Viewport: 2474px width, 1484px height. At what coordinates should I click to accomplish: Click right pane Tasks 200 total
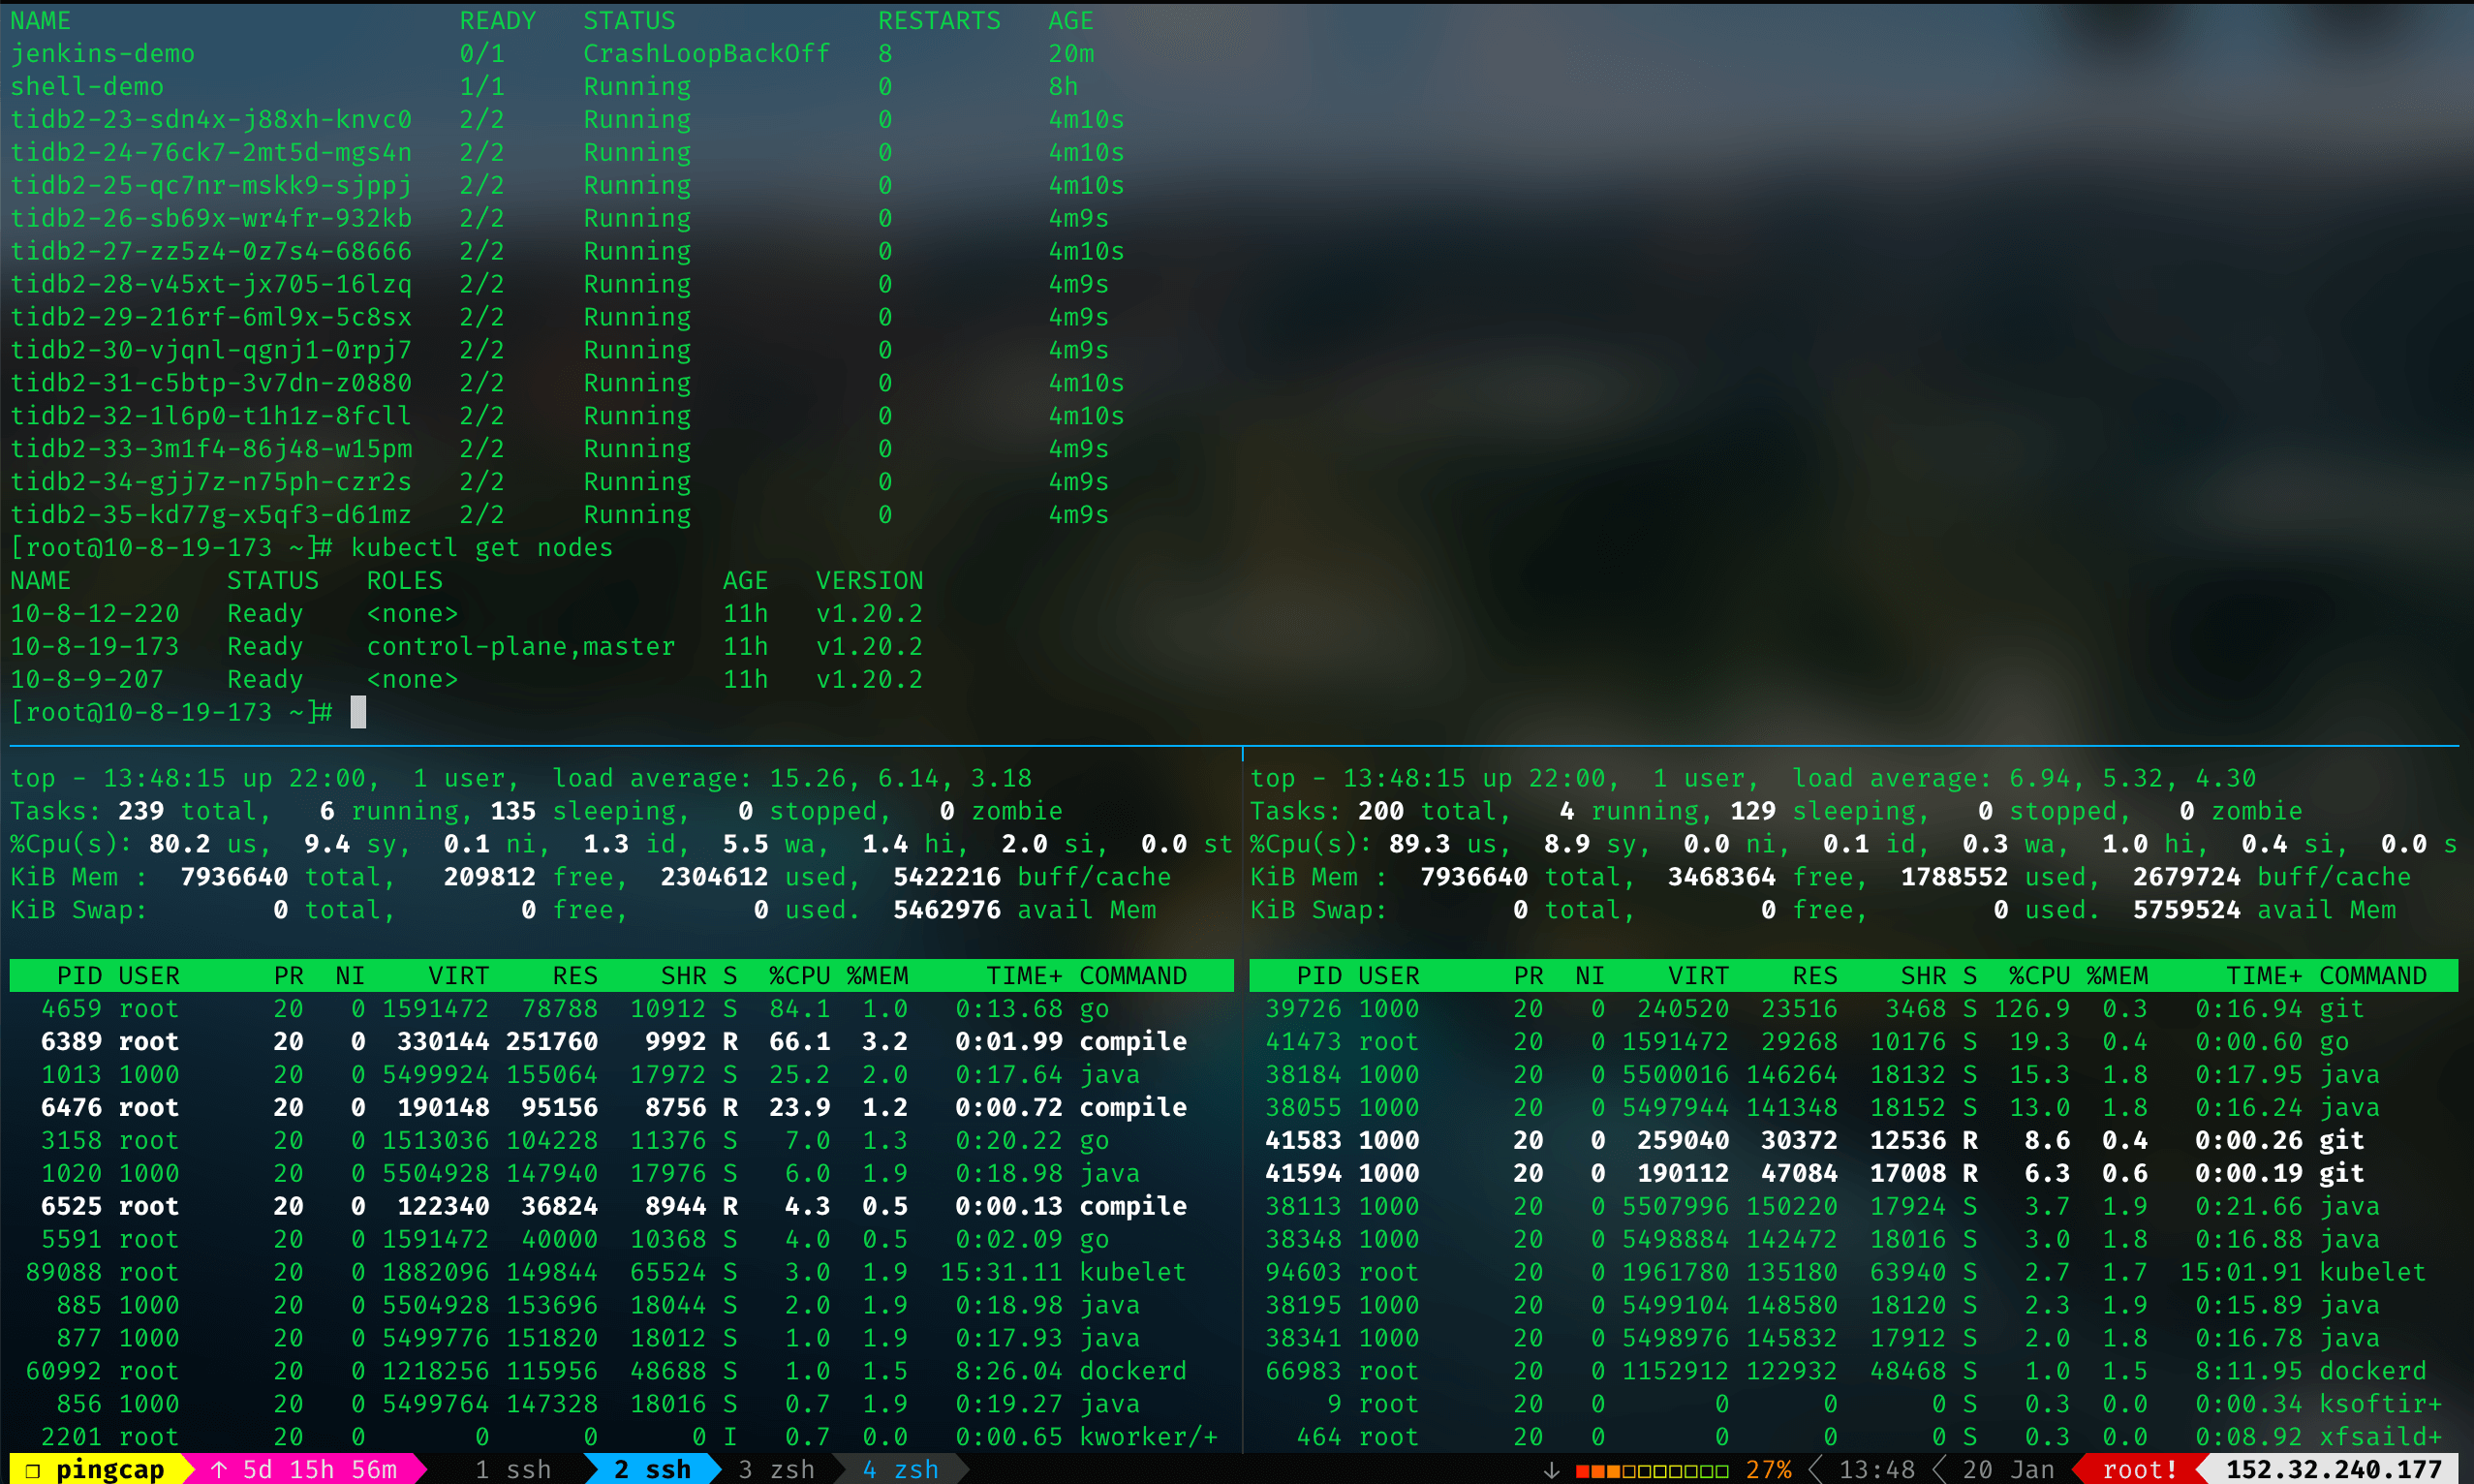pos(1426,810)
